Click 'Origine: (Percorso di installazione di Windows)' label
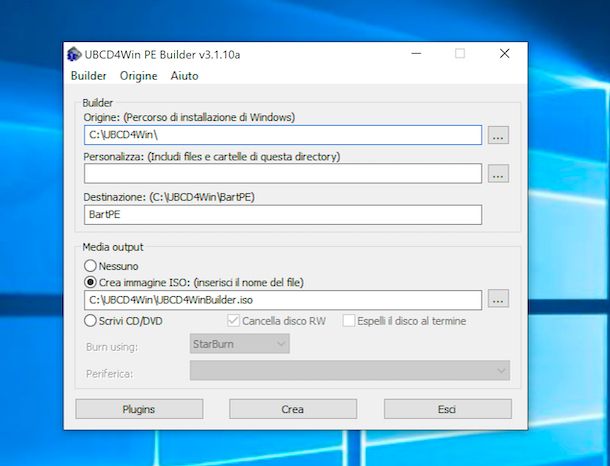Viewport: 610px width, 466px height. click(189, 117)
